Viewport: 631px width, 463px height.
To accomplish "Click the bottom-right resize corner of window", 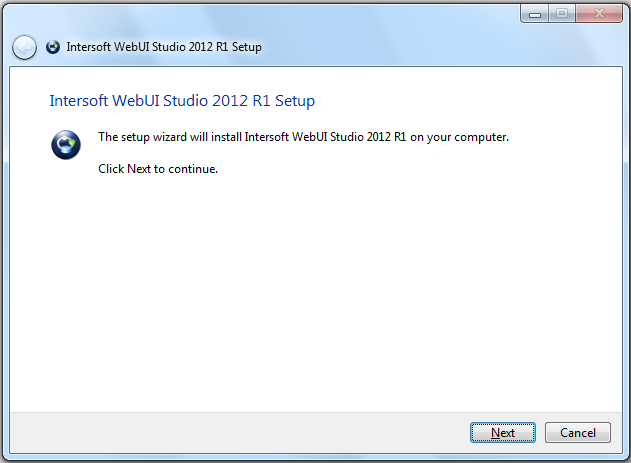I will click(626, 458).
